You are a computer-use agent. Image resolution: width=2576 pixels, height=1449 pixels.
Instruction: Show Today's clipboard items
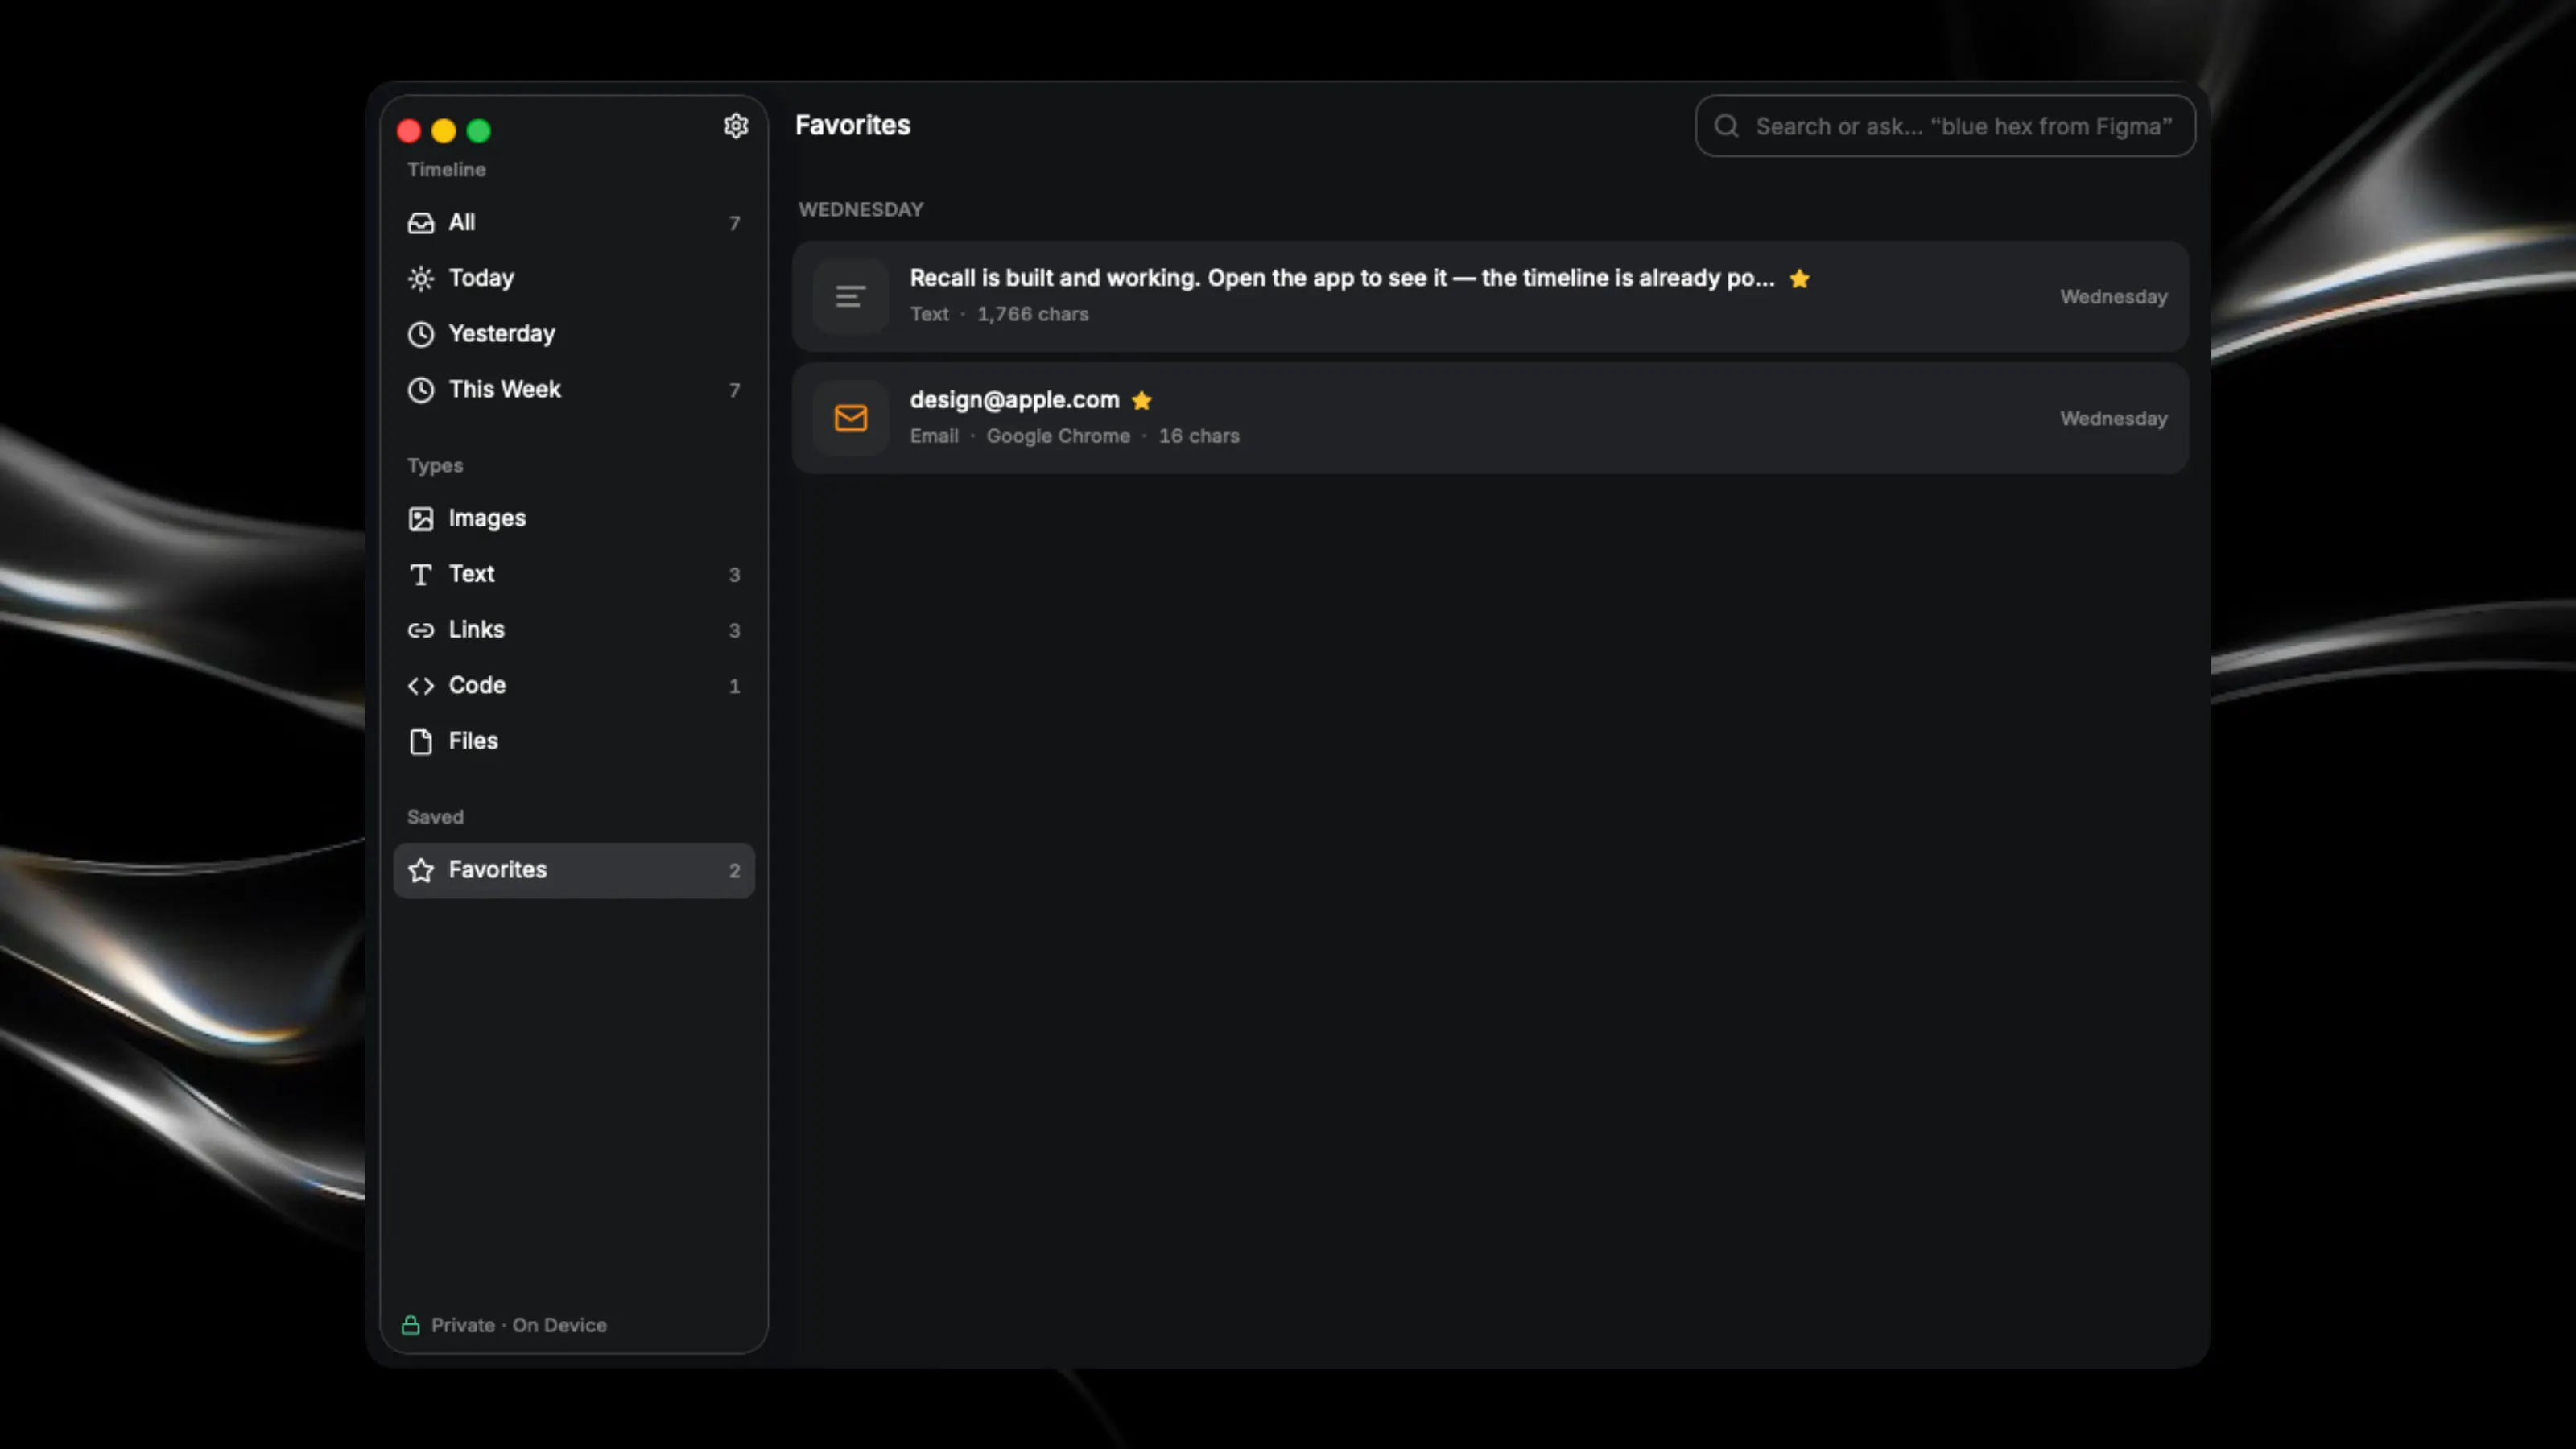574,278
